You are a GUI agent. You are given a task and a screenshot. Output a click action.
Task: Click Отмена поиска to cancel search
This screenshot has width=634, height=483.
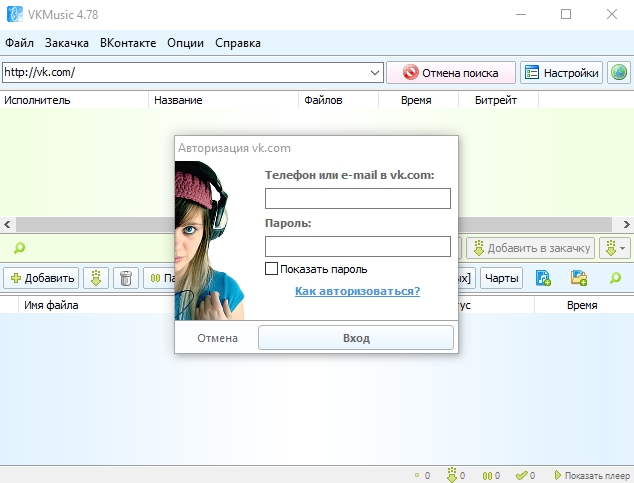[x=451, y=73]
